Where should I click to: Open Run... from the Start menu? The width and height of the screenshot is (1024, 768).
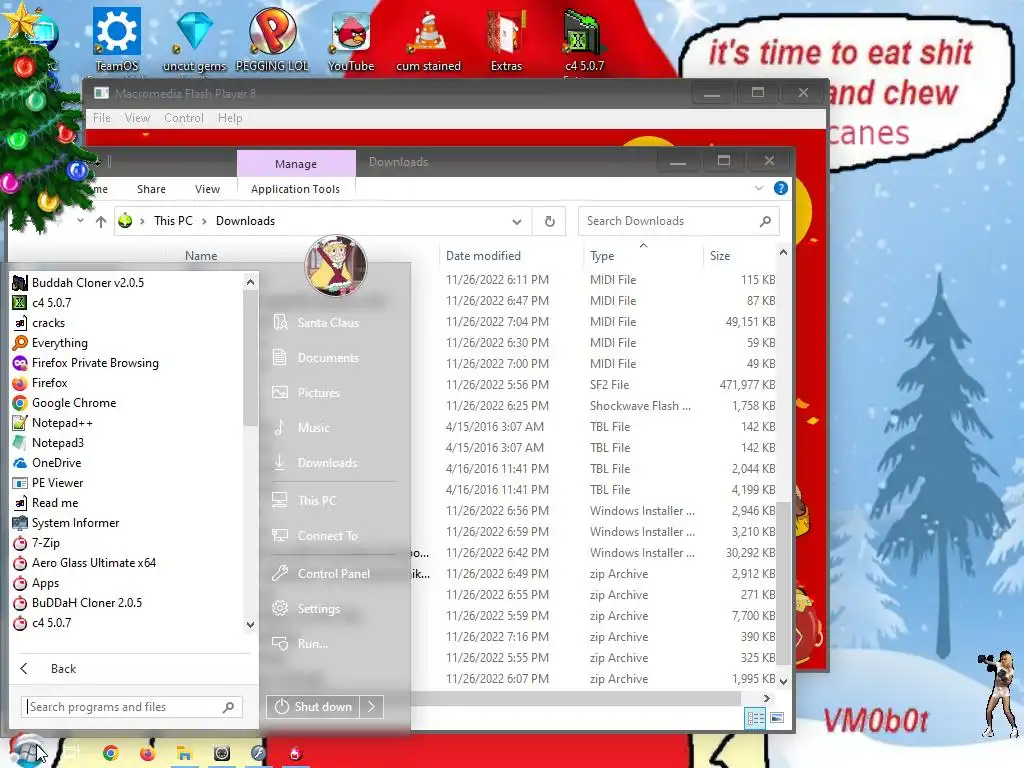pyautogui.click(x=313, y=644)
